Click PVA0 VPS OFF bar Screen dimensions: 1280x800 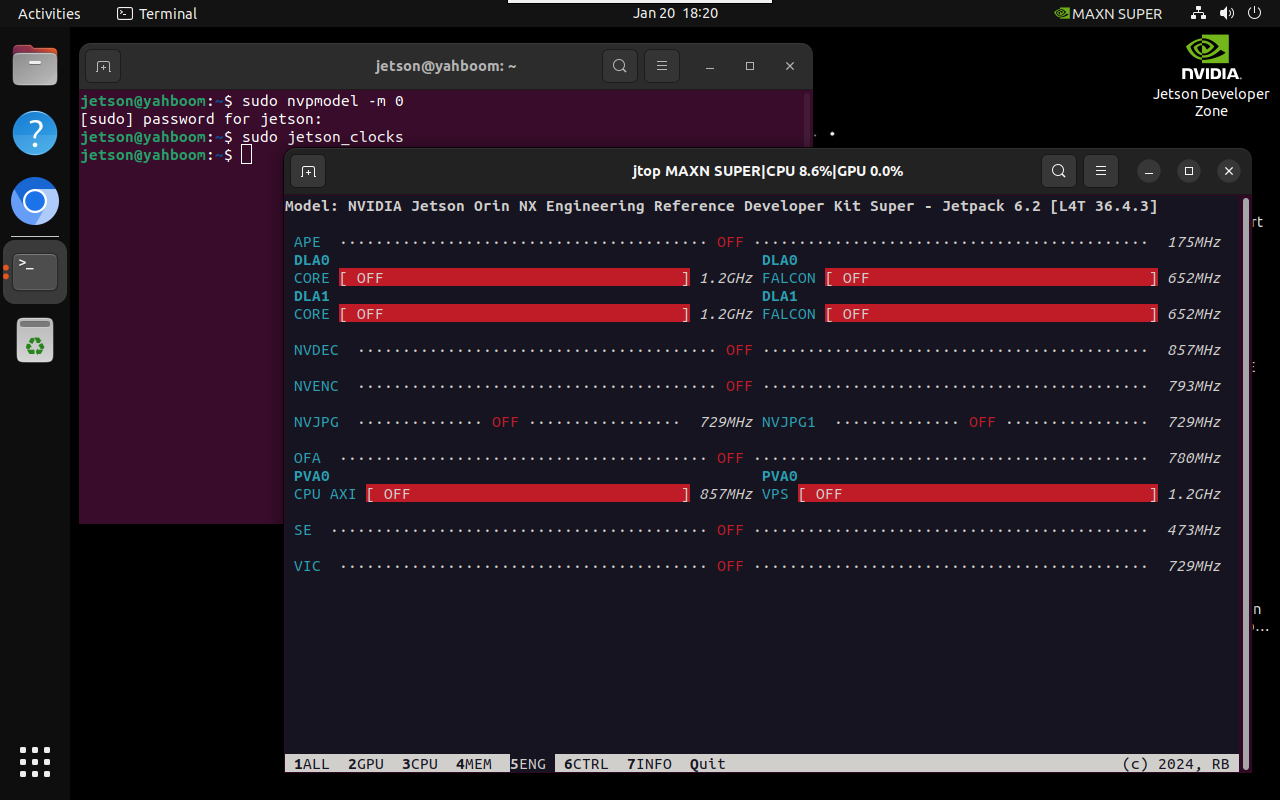click(x=978, y=494)
